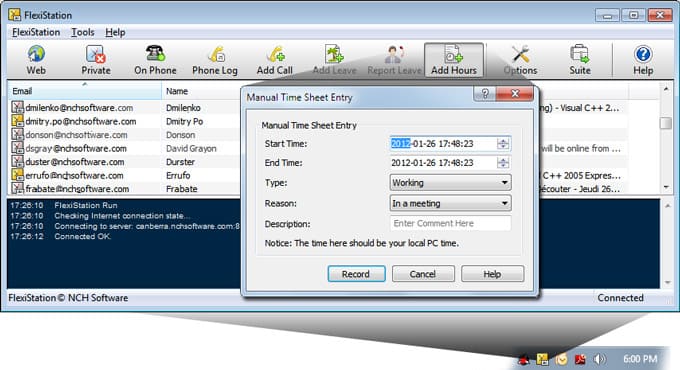Click the contact list scrollbar thumb
Screen dimensions: 680x370
tap(666, 123)
